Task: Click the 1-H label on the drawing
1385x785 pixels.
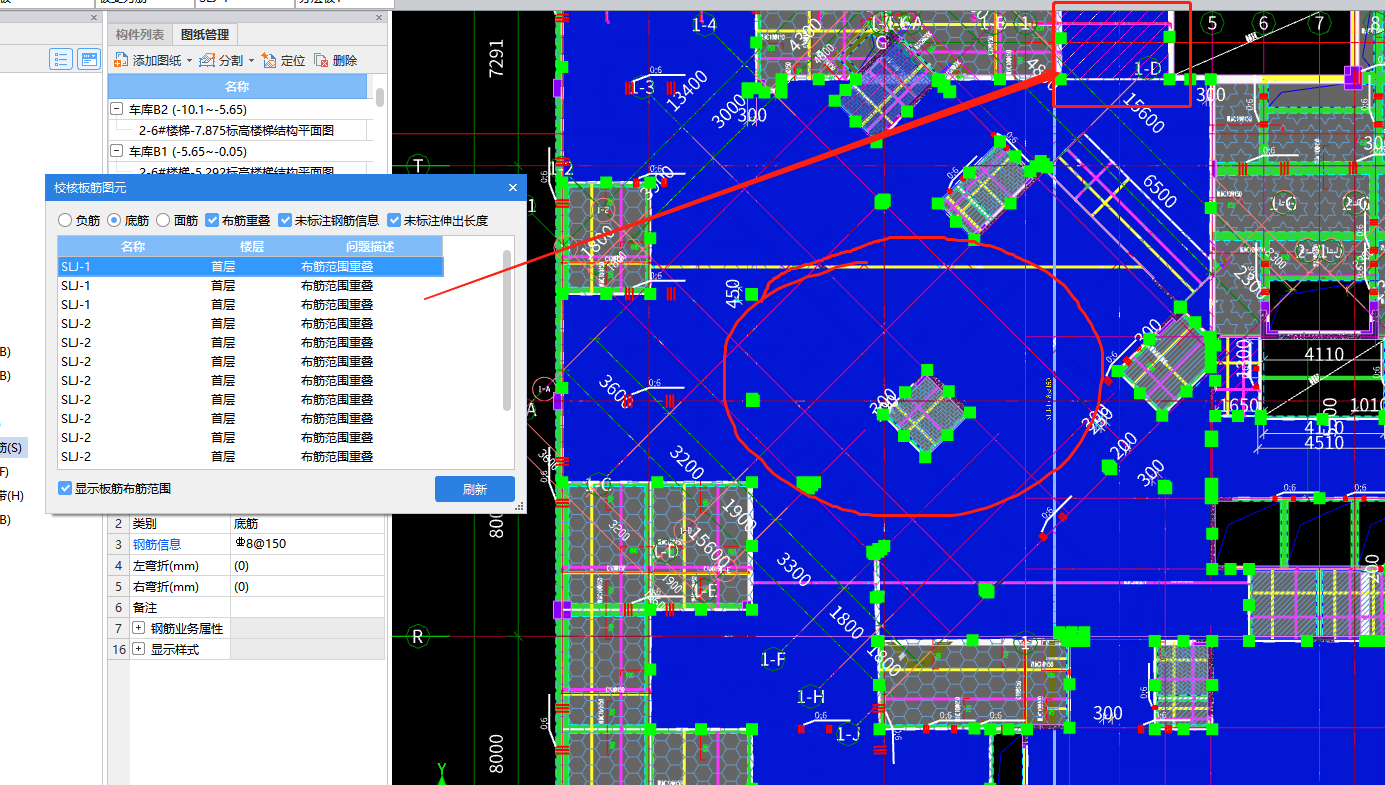Action: coord(811,696)
